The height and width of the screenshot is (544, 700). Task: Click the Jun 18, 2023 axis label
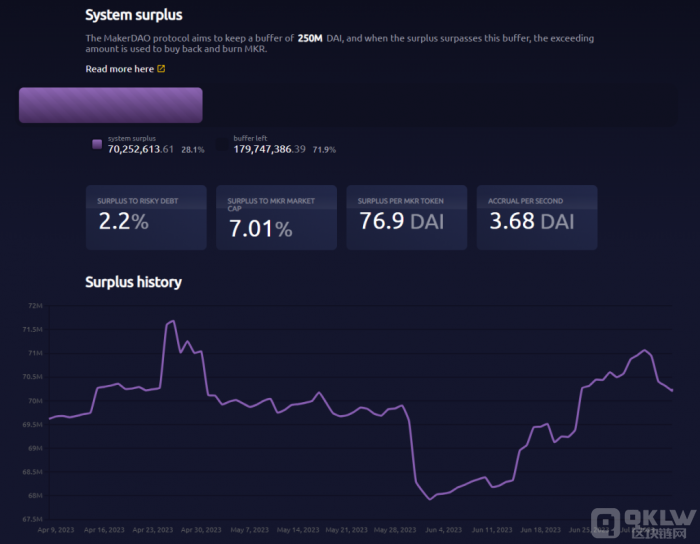pyautogui.click(x=541, y=530)
